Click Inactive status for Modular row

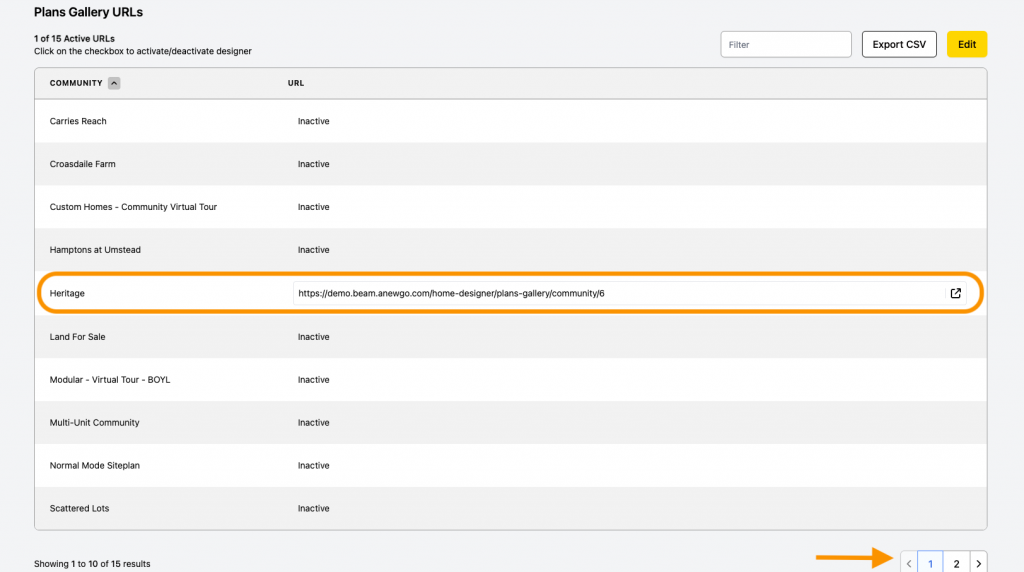click(313, 379)
